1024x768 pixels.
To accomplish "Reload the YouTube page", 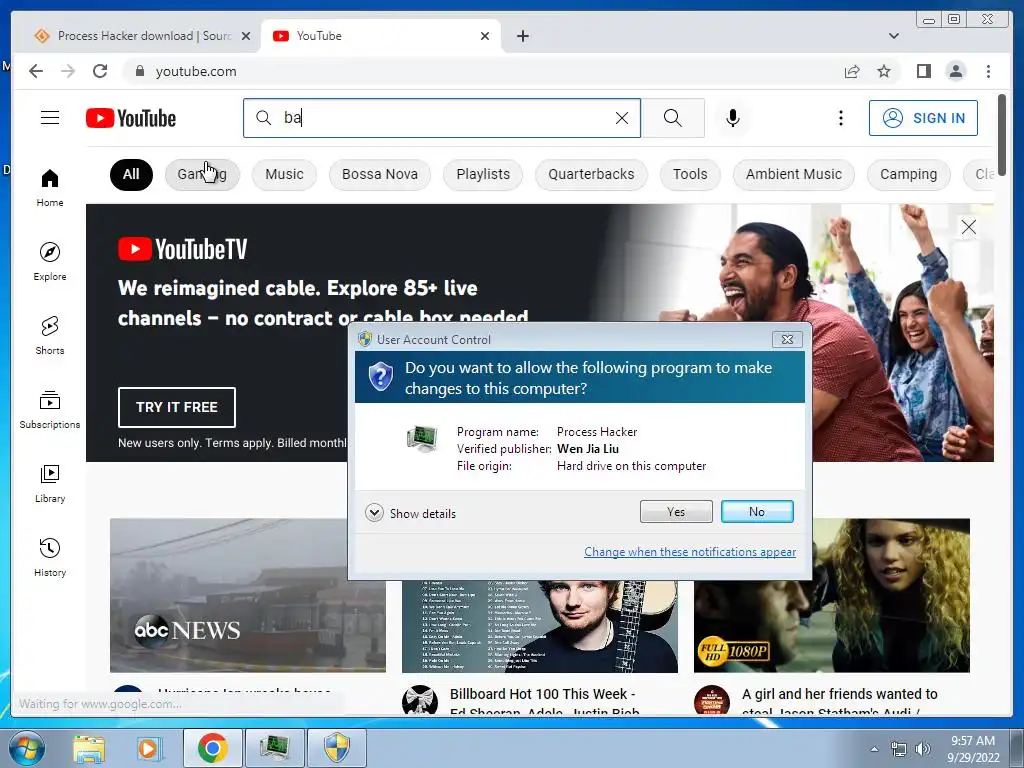I will point(100,71).
